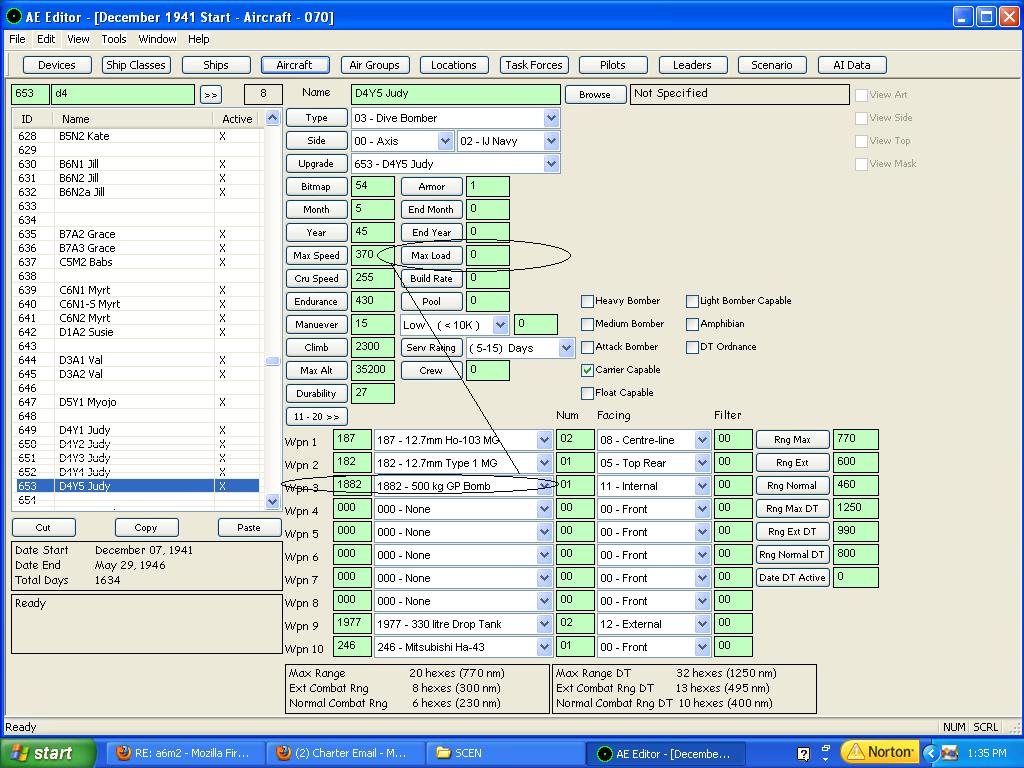This screenshot has height=768, width=1024.
Task: Open the Pilots section
Action: click(613, 65)
